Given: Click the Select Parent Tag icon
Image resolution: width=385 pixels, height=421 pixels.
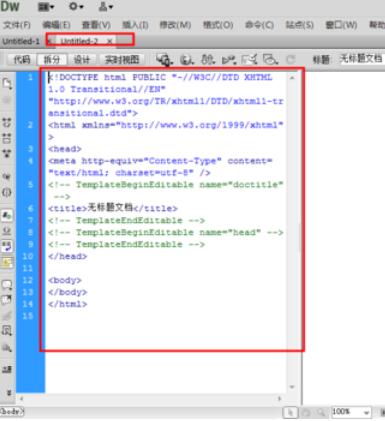Looking at the screenshot, I should click(7, 176).
